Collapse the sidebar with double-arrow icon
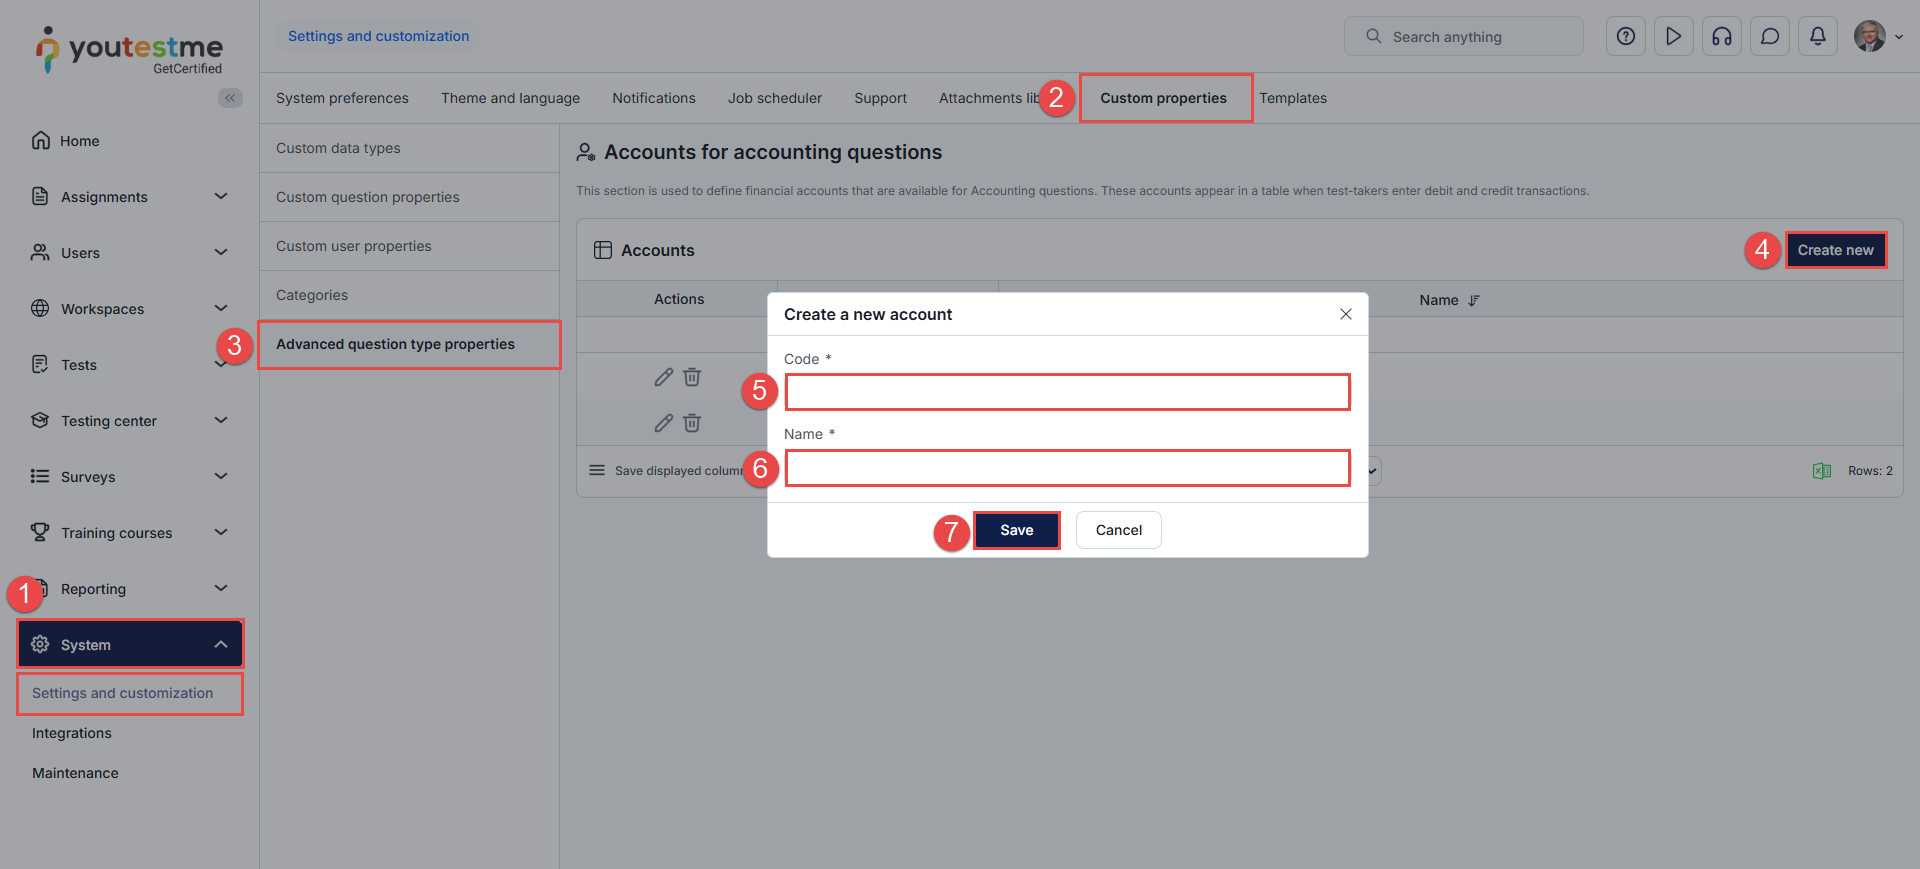The width and height of the screenshot is (1920, 869). point(230,98)
